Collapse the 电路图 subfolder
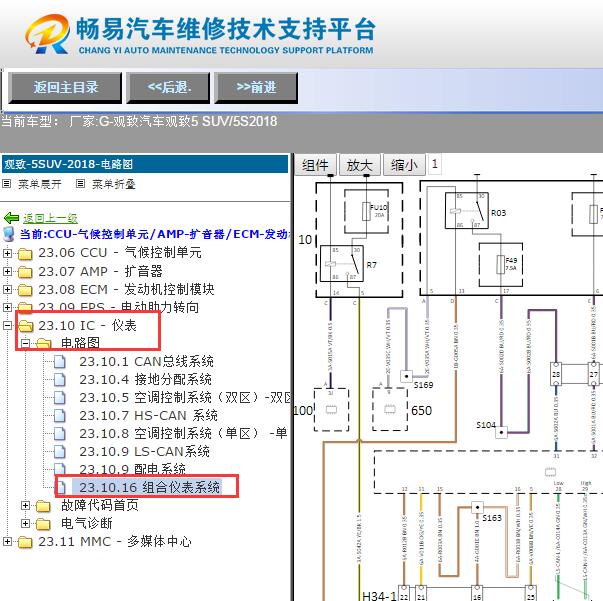This screenshot has width=603, height=601. tap(25, 343)
